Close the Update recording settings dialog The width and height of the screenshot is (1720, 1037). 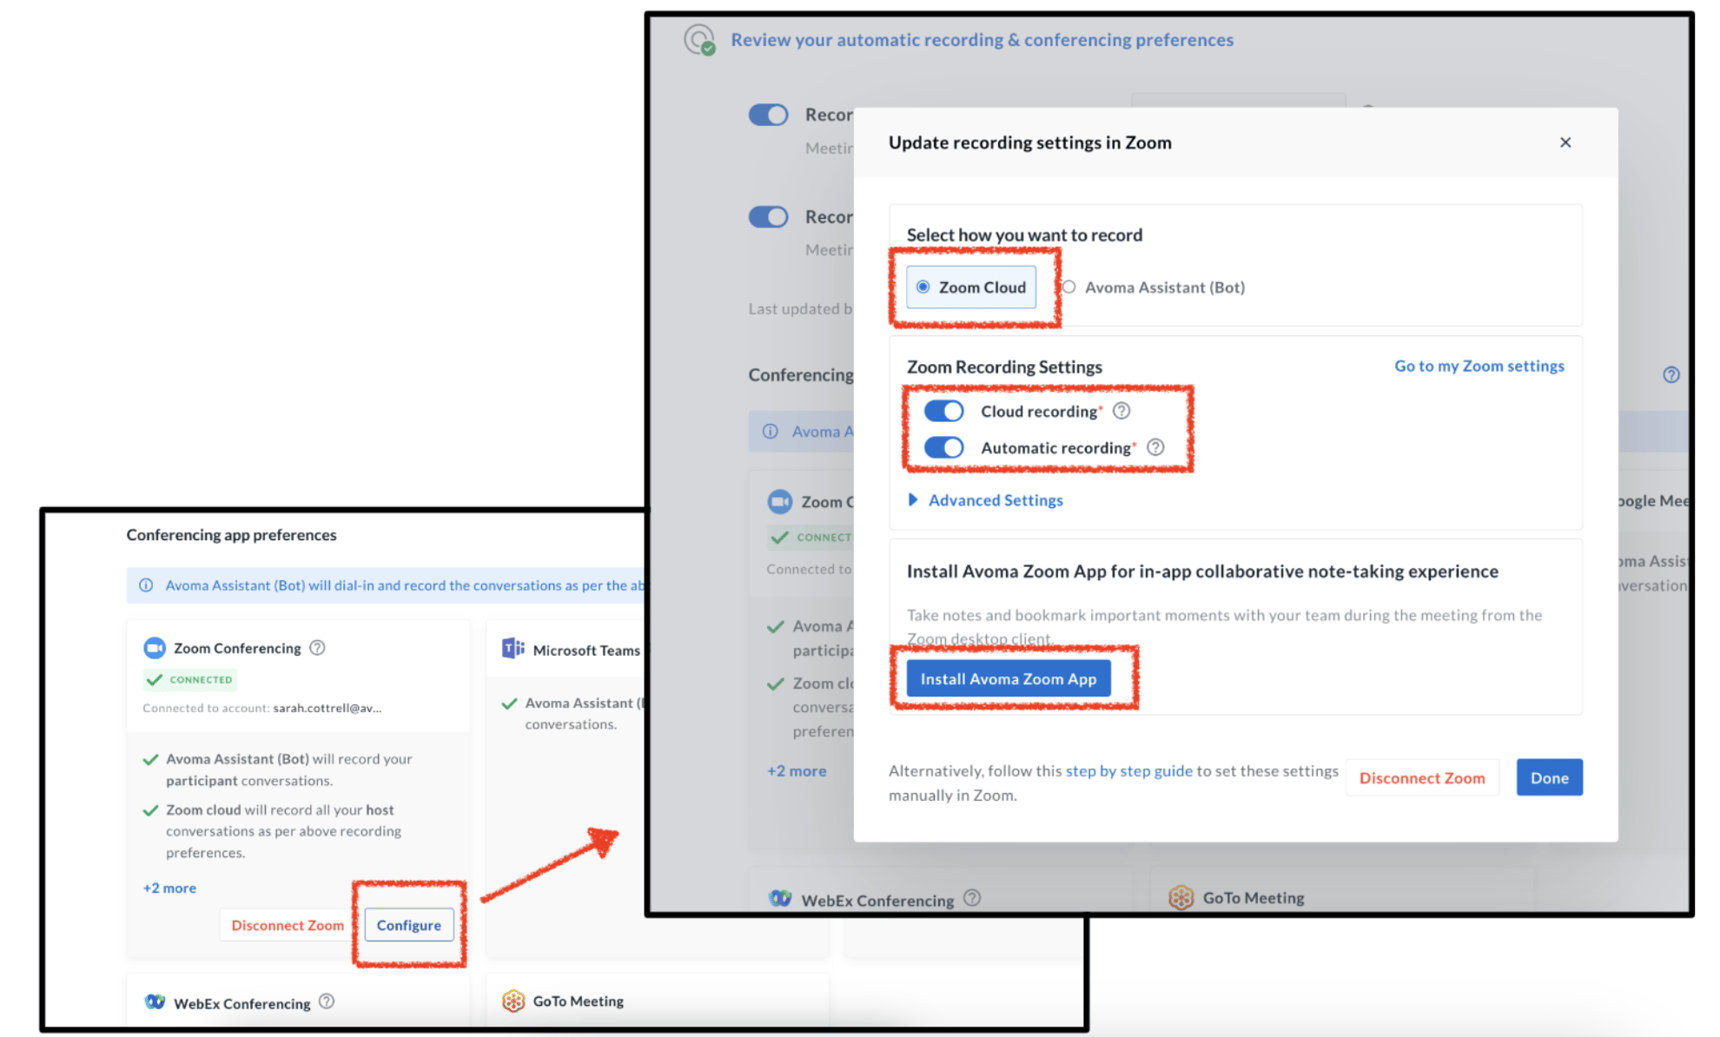1565,142
